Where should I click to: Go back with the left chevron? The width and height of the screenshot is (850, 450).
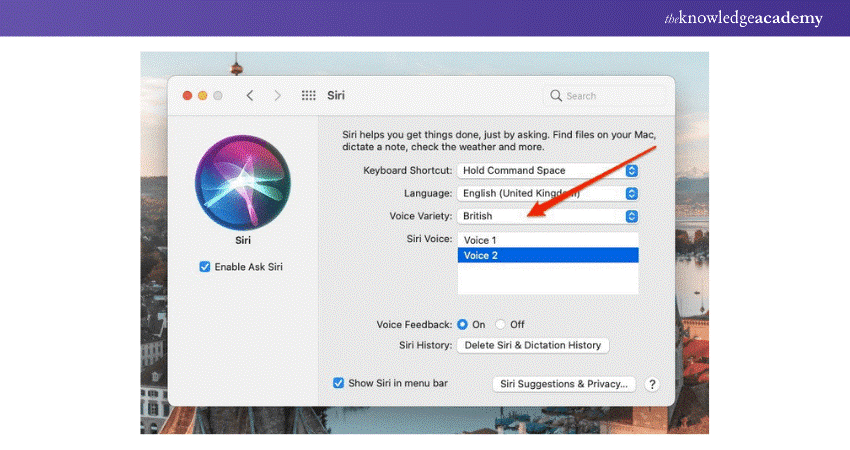tap(250, 95)
